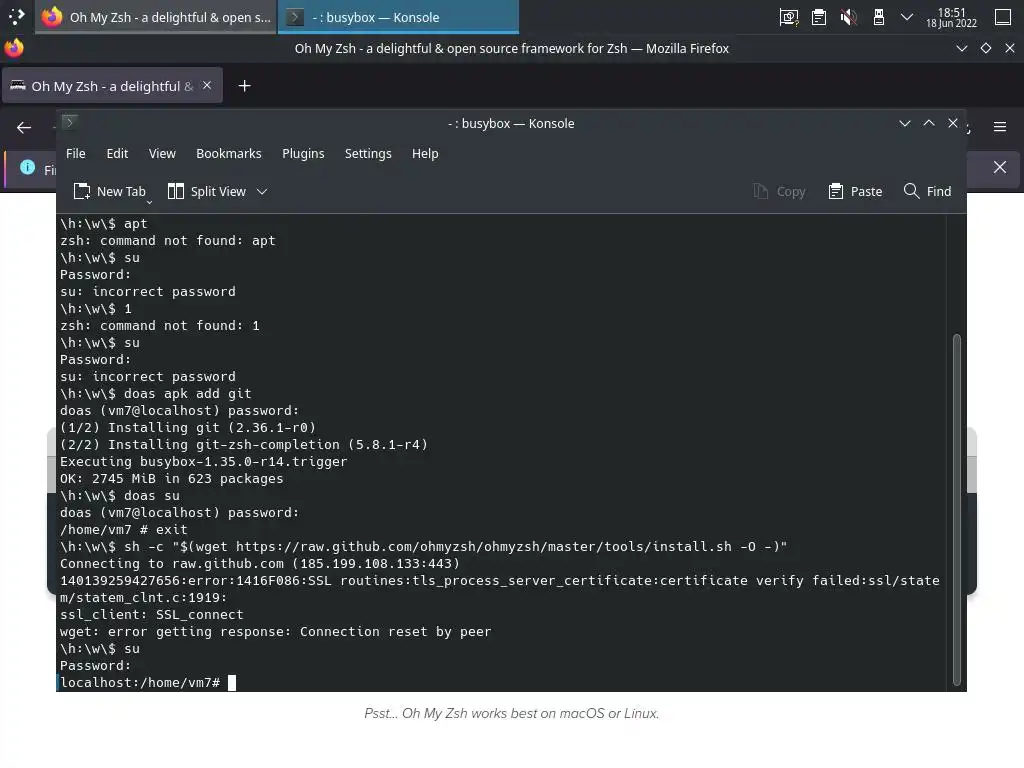This screenshot has width=1024, height=768.
Task: Click the muted volume tray icon
Action: (848, 17)
